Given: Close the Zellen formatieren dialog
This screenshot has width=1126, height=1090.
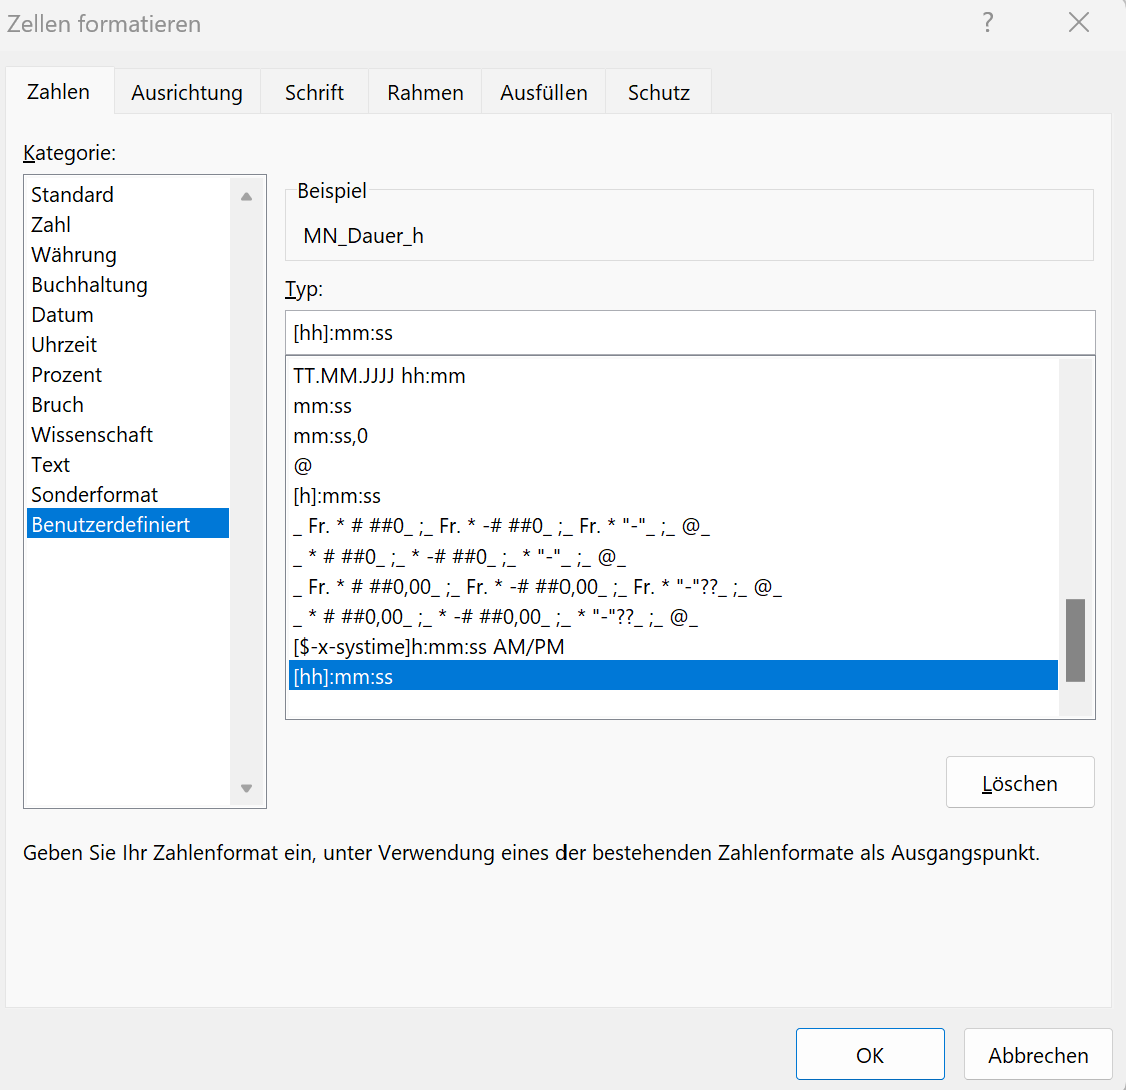Looking at the screenshot, I should coord(1079,23).
